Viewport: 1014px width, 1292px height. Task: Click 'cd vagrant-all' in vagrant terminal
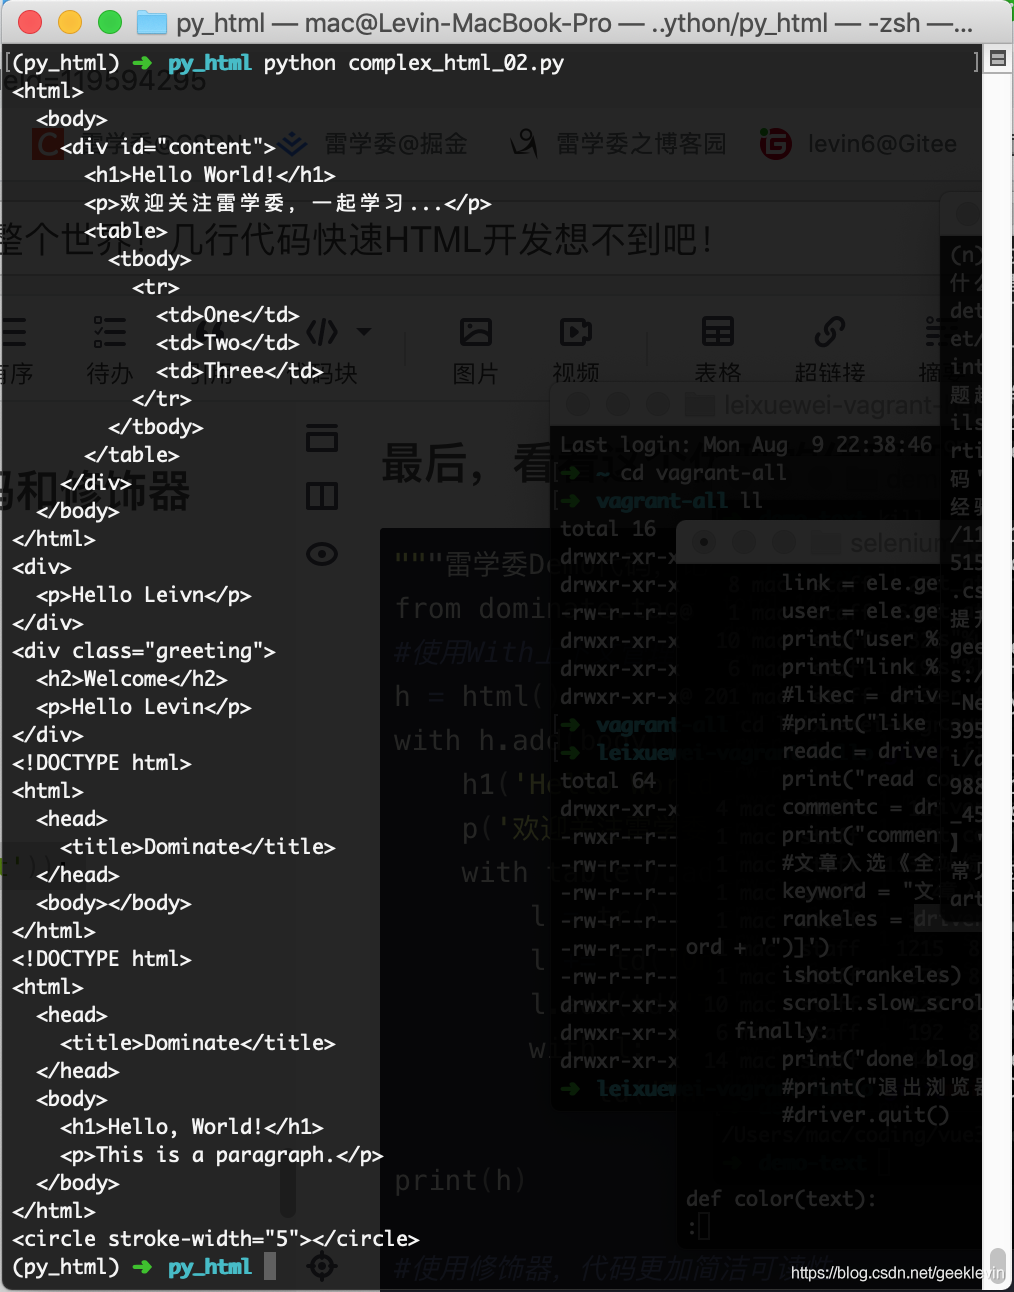[703, 473]
